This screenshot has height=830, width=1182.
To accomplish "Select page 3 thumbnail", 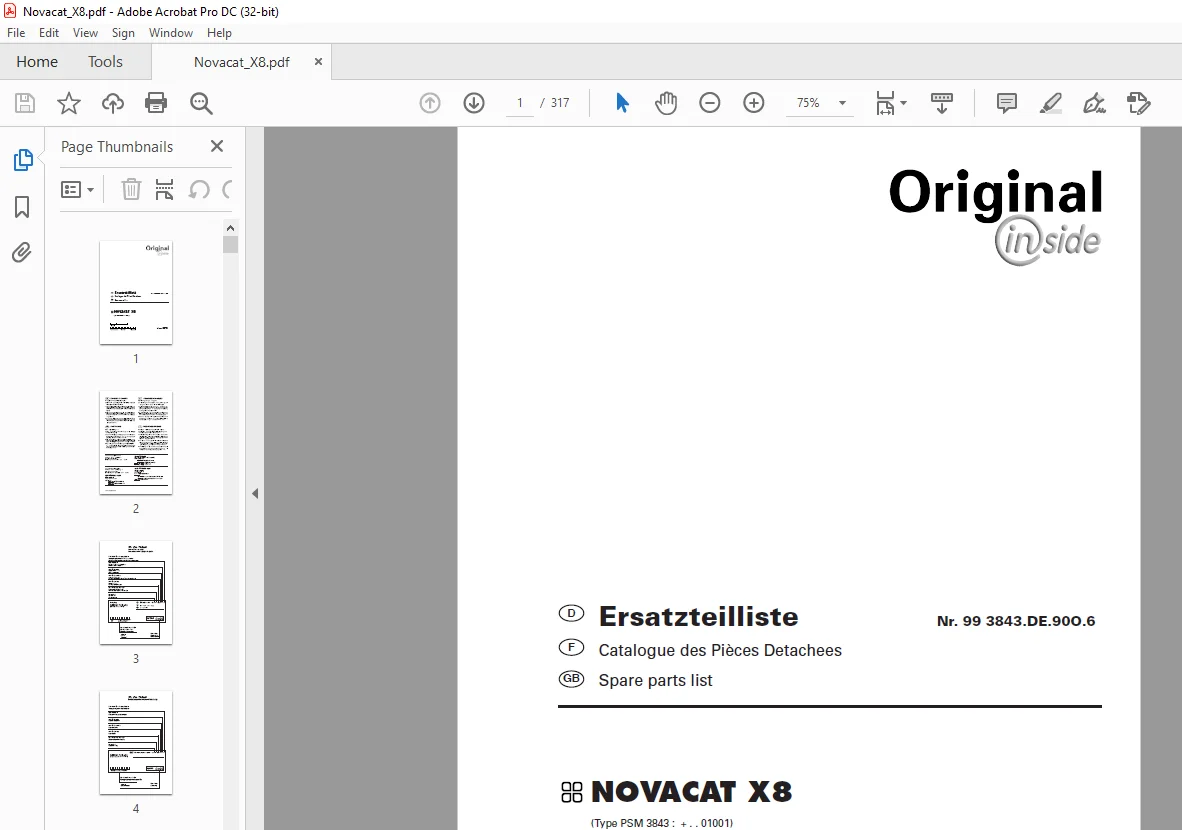I will coord(136,593).
